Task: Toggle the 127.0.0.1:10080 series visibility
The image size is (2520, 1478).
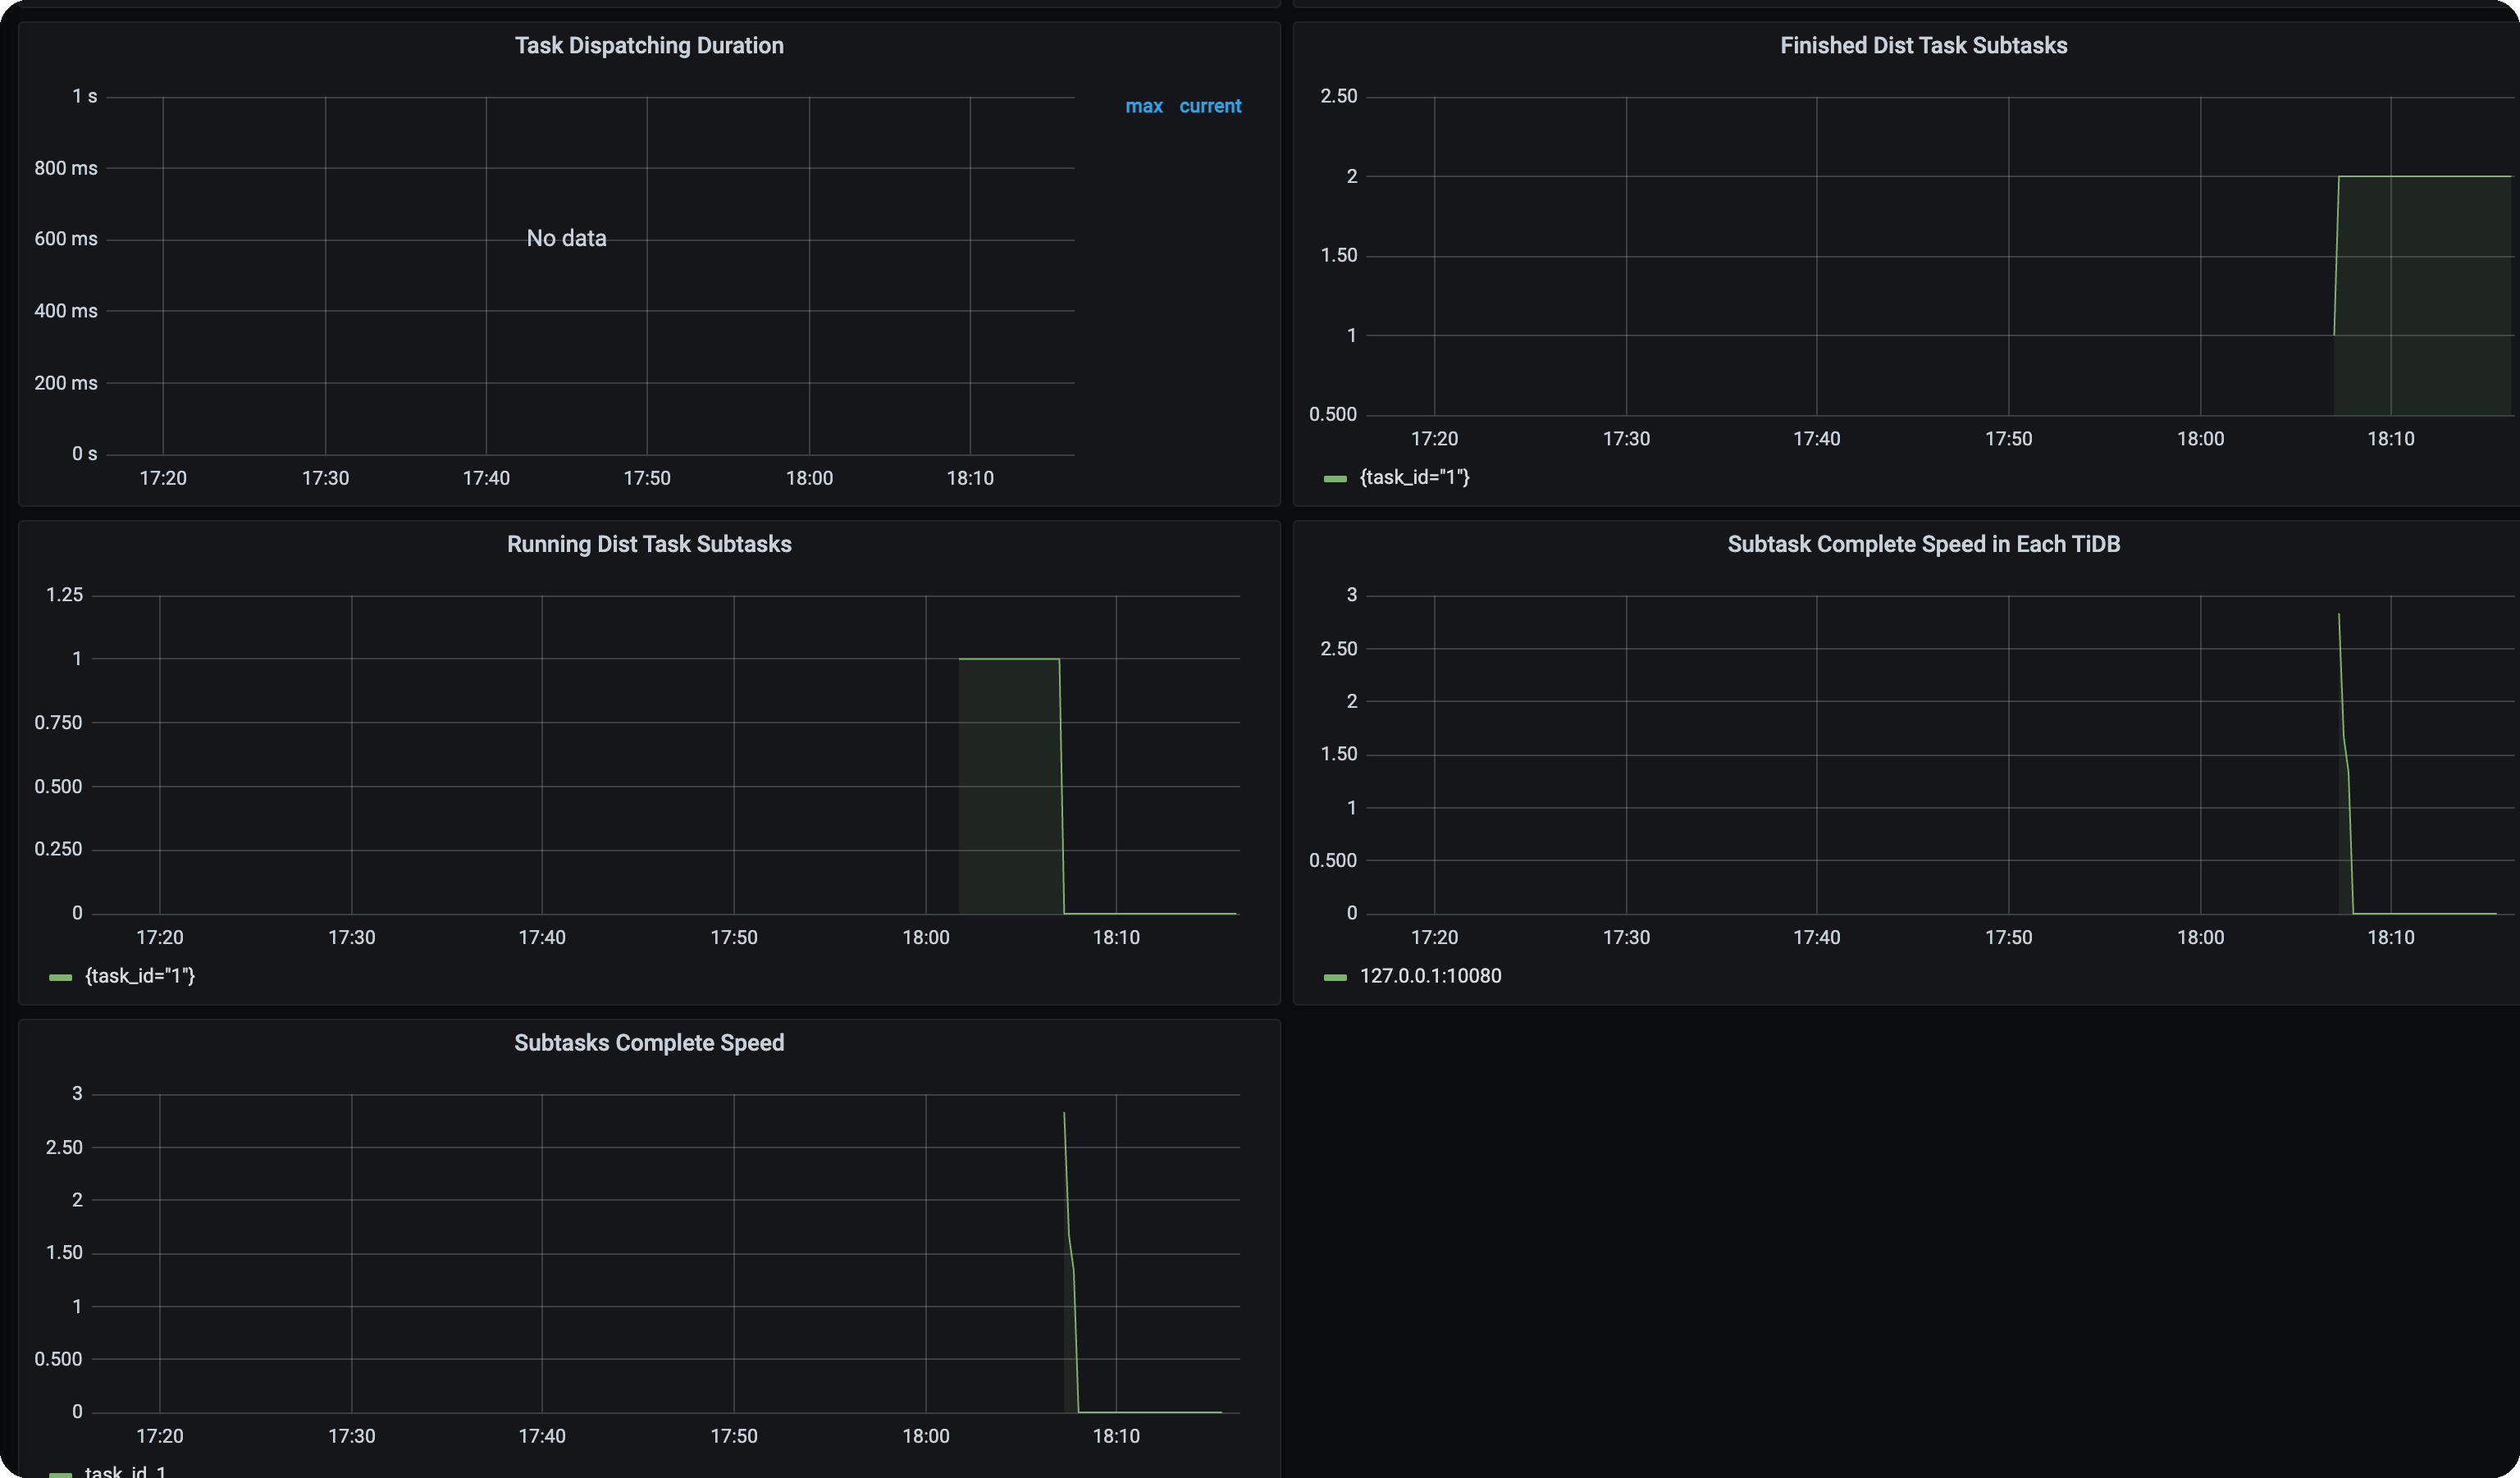Action: coord(1430,975)
